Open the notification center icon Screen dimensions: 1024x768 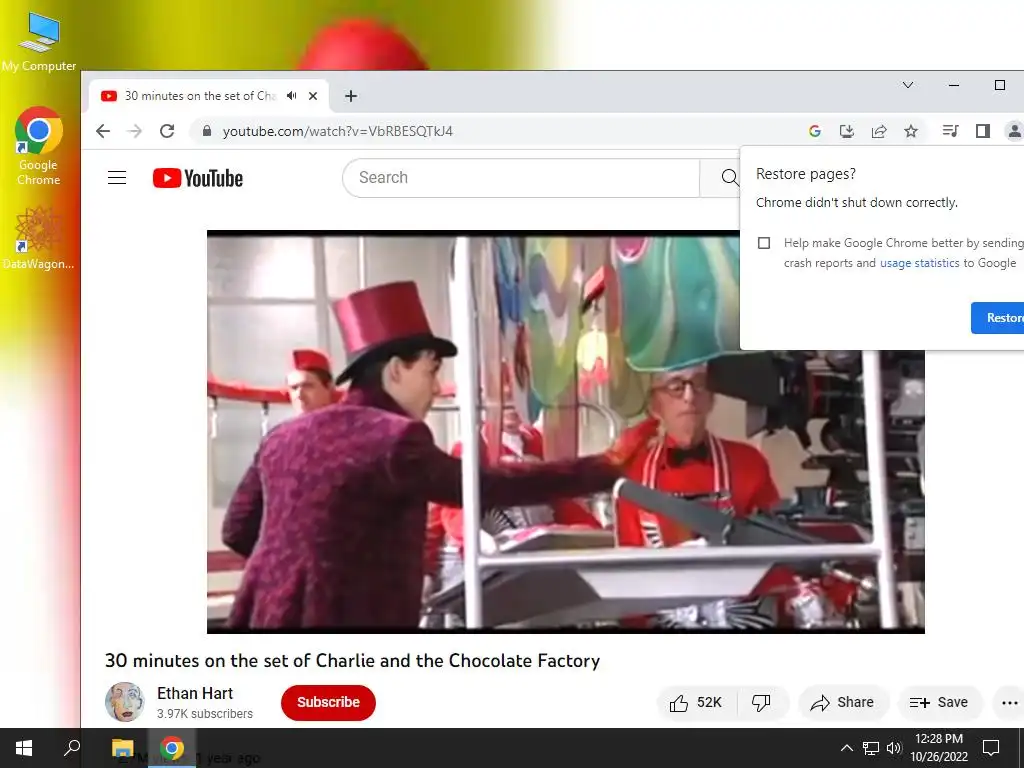pyautogui.click(x=991, y=748)
